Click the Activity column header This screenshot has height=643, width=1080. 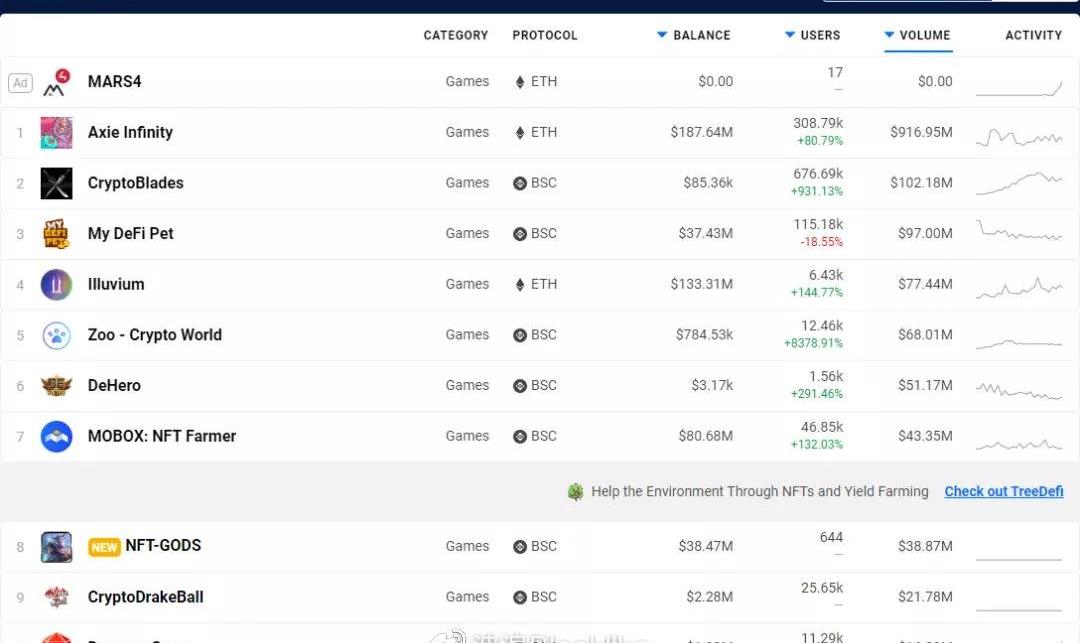point(1033,35)
